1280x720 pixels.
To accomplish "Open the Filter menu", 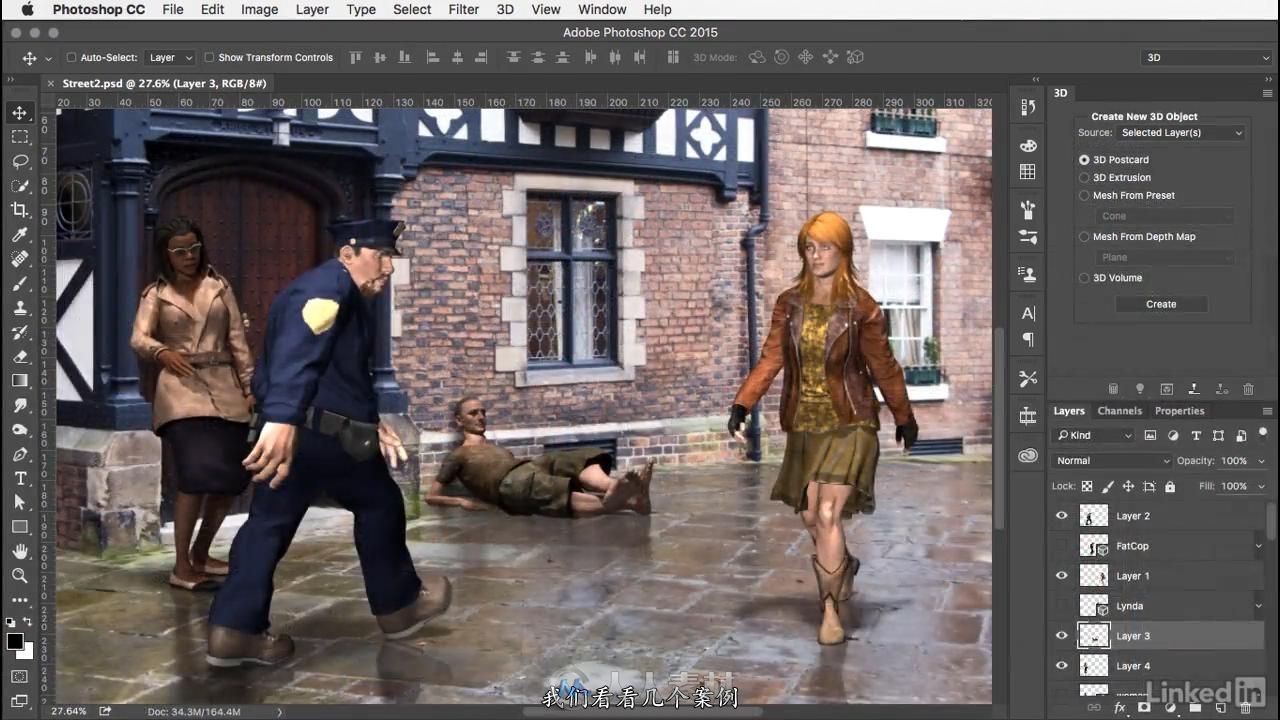I will (x=463, y=9).
